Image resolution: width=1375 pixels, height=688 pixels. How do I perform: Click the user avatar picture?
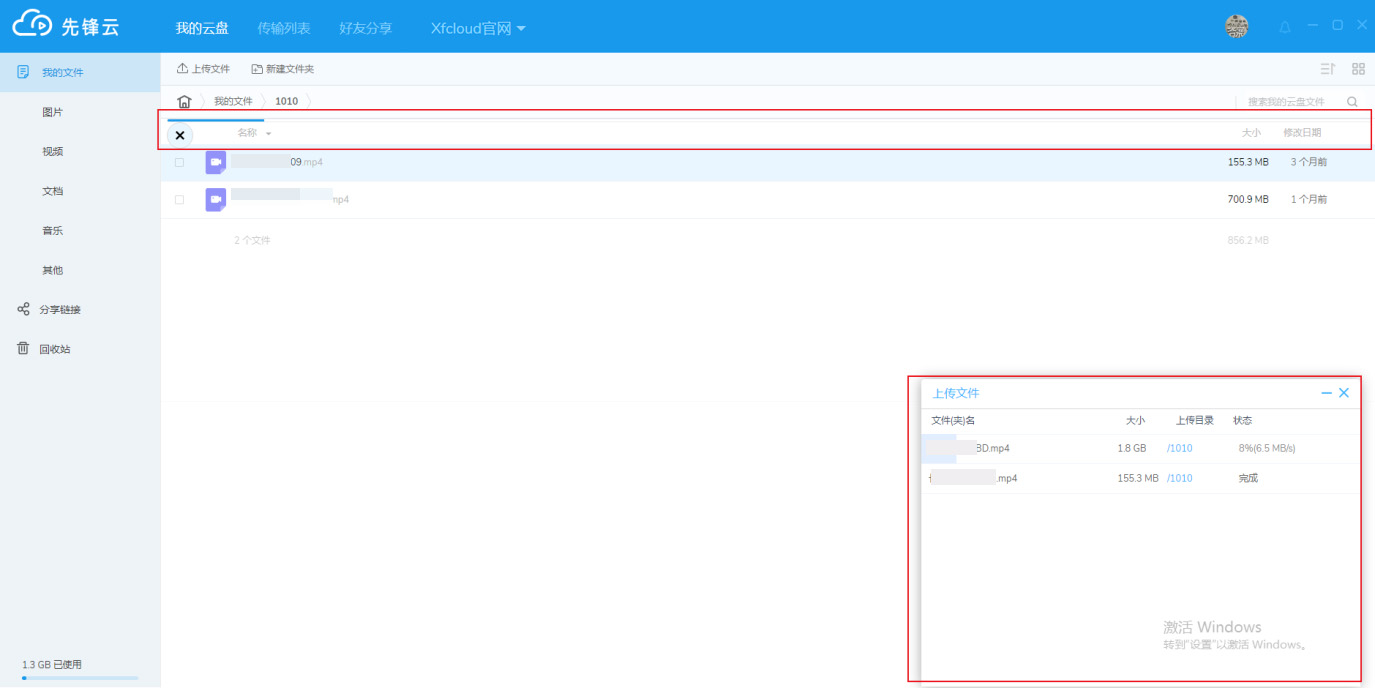(1236, 27)
